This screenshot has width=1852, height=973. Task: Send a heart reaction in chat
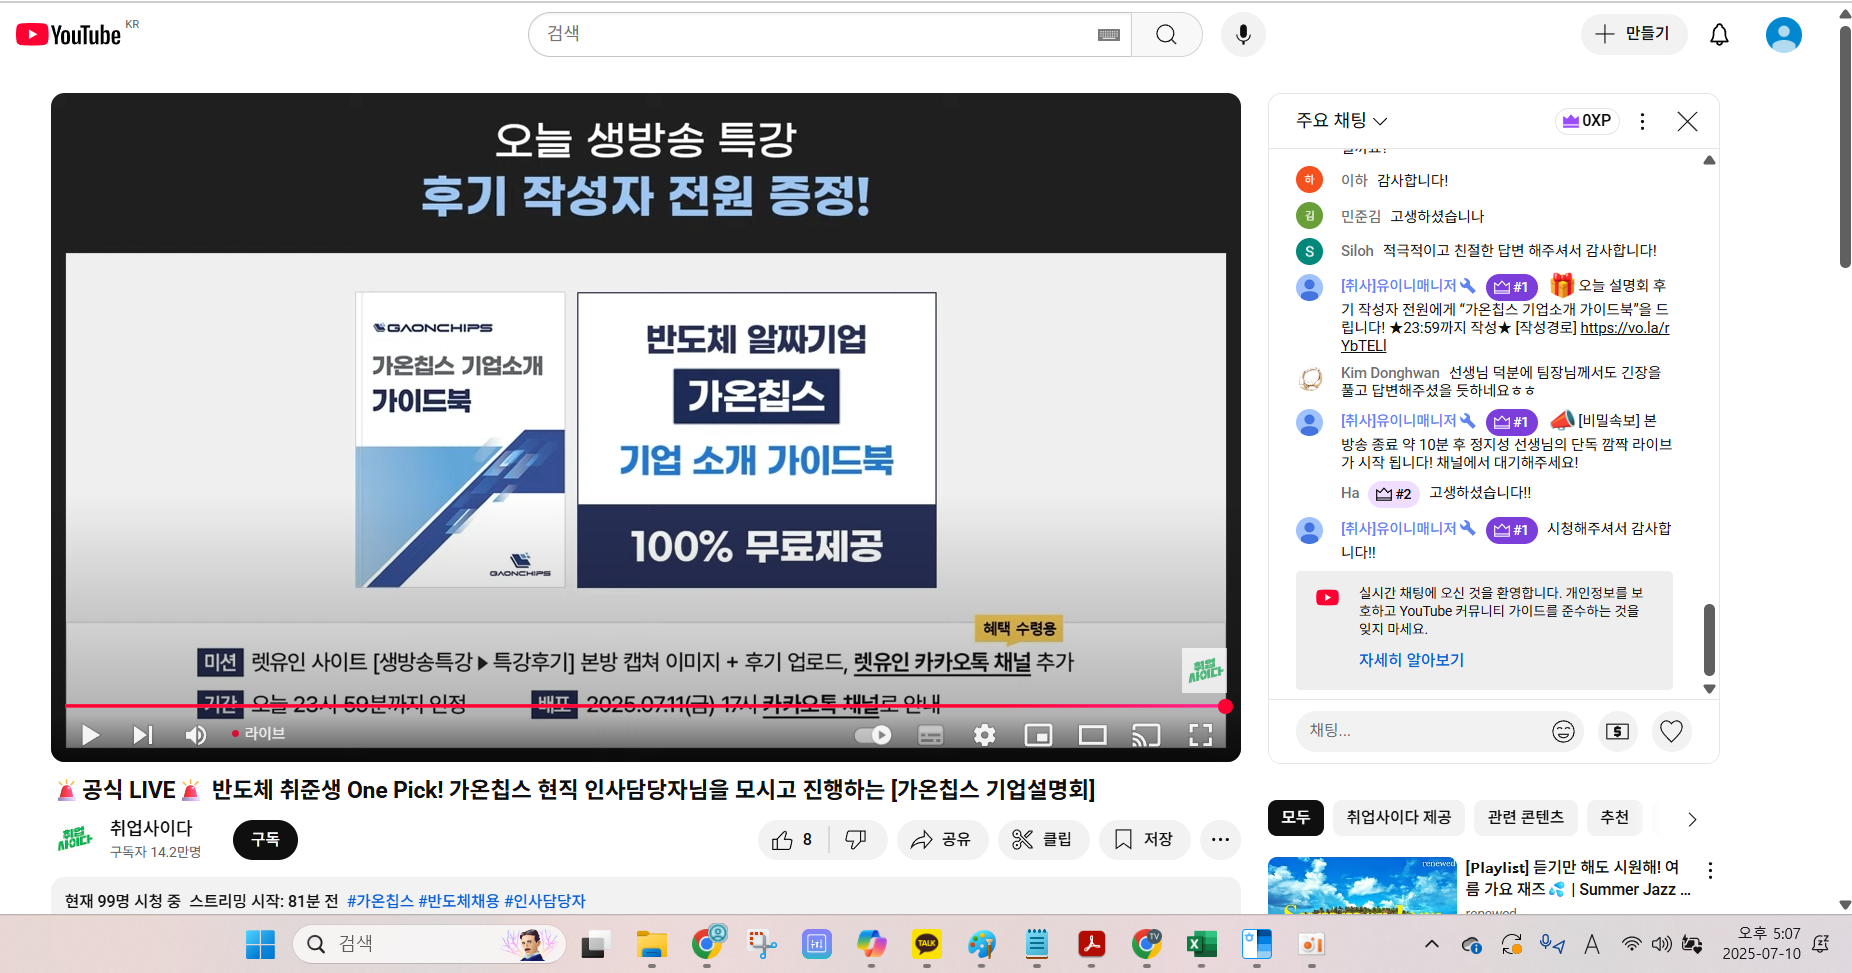click(1671, 731)
